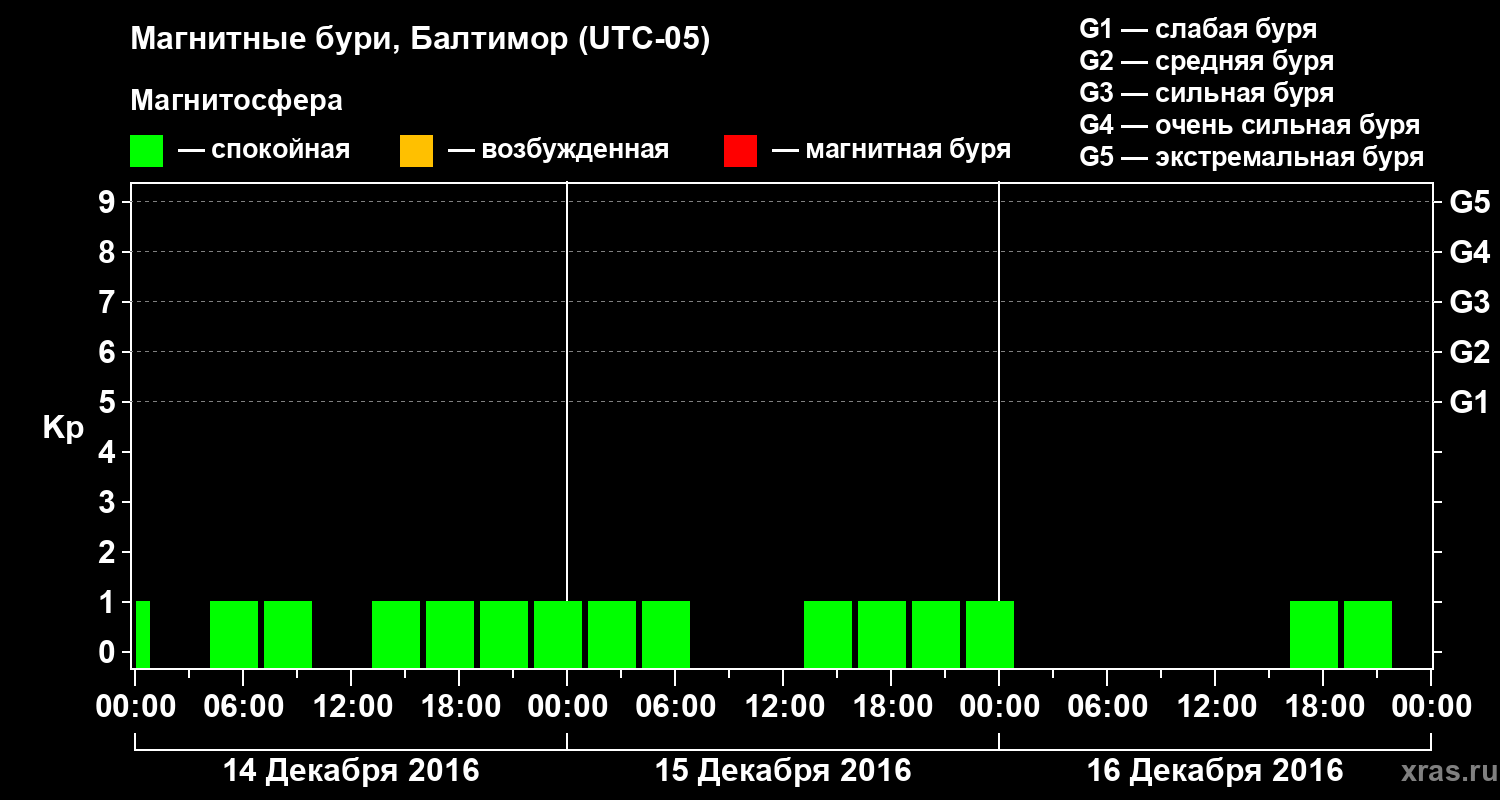Click the 18:00 time label of 14 Декабря
1500x800 pixels.
[x=459, y=707]
